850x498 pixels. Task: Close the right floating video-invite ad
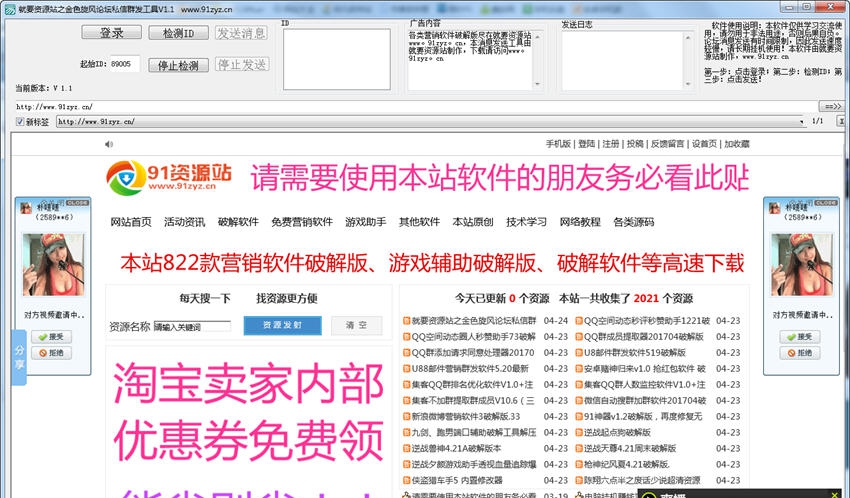(826, 202)
